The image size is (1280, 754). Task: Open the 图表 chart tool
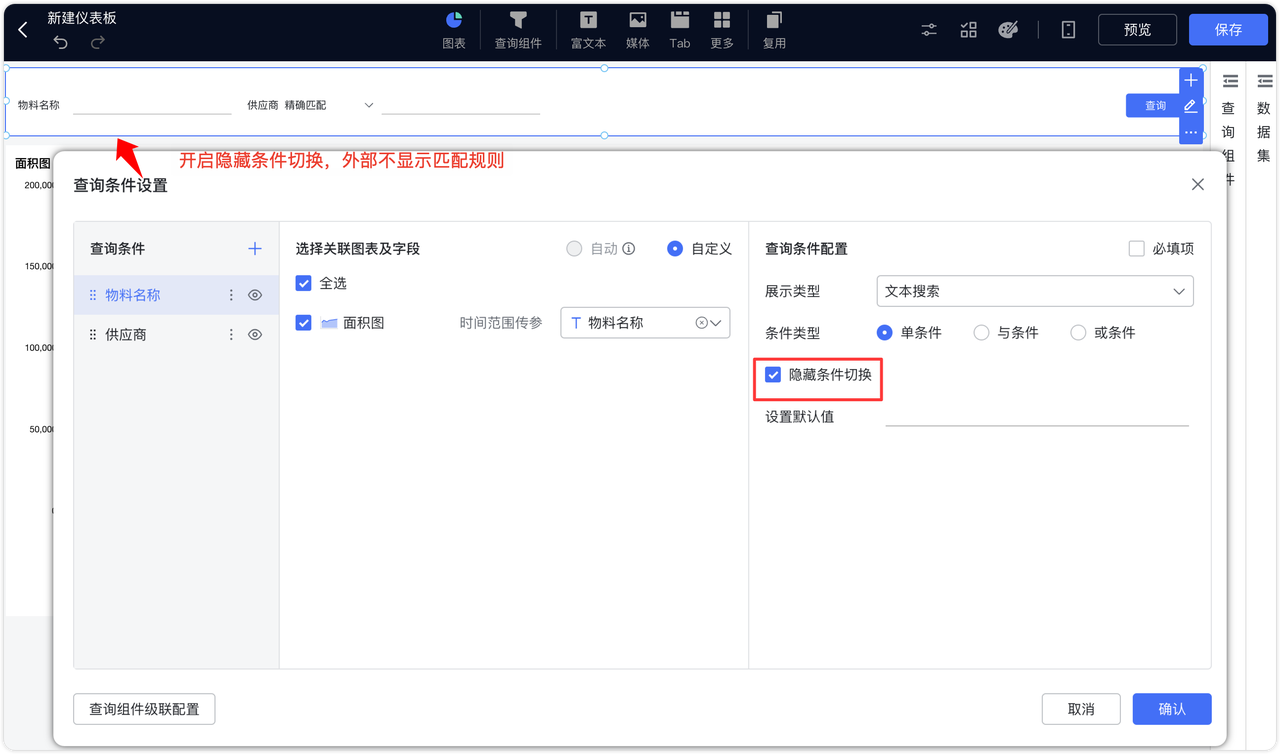click(454, 30)
